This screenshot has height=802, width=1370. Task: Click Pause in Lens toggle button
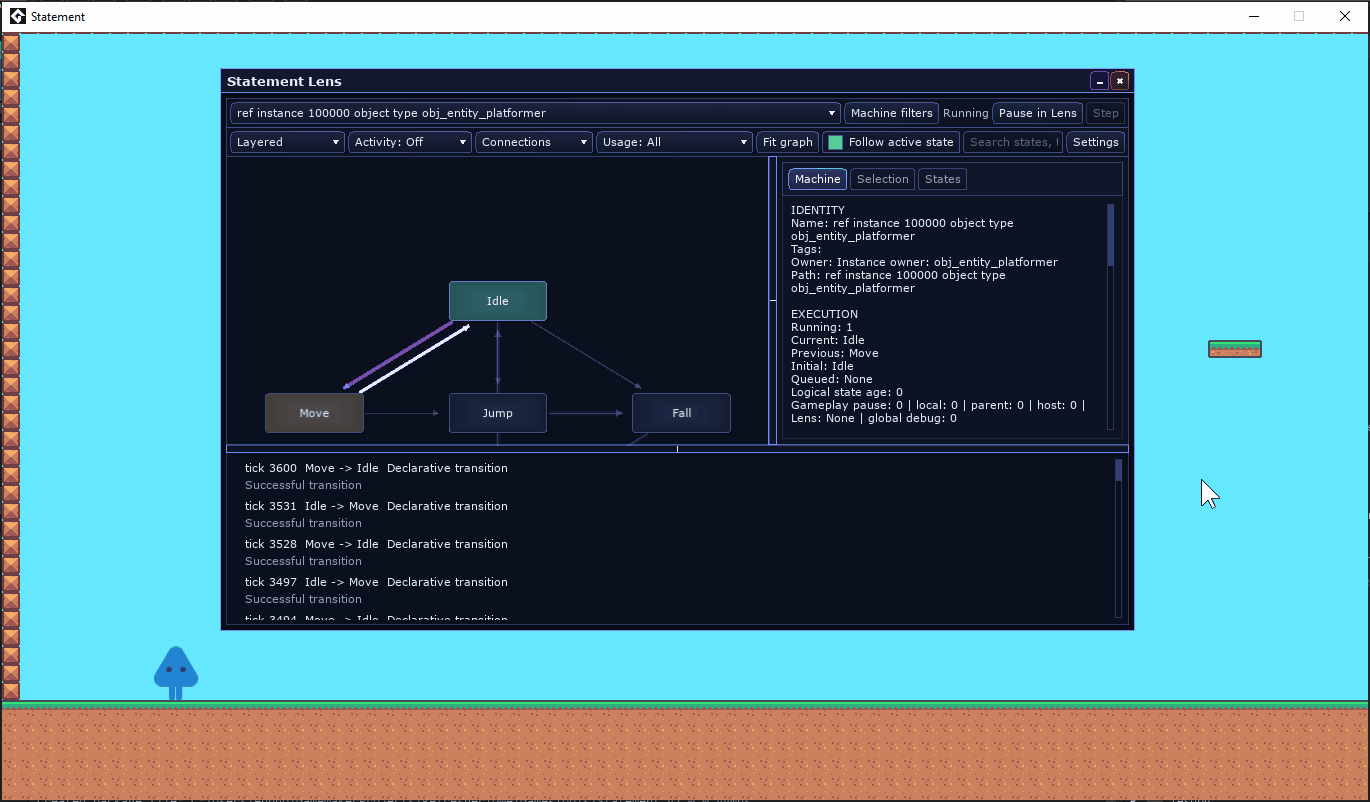1038,113
